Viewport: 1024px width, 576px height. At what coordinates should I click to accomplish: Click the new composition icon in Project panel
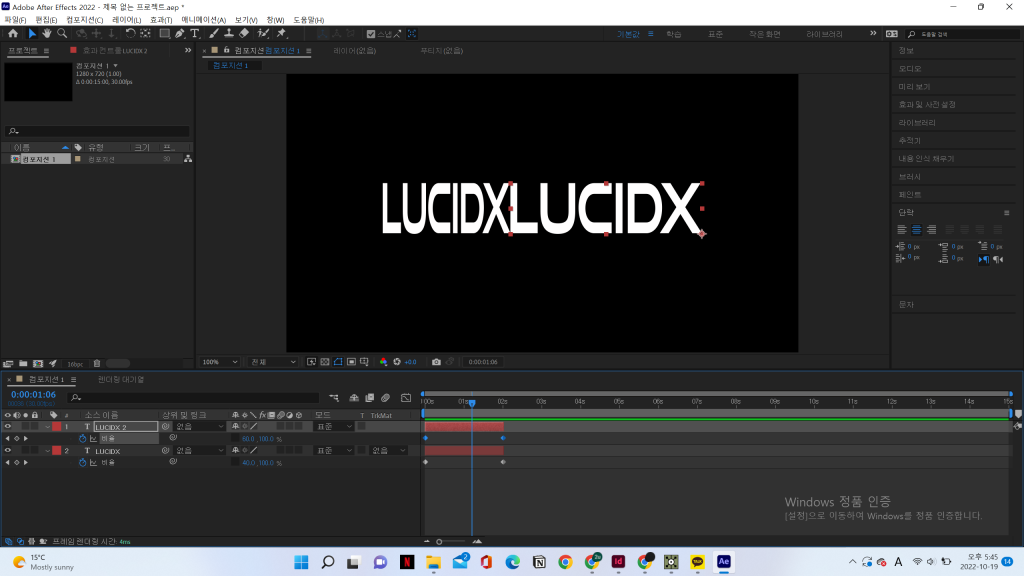pos(38,364)
